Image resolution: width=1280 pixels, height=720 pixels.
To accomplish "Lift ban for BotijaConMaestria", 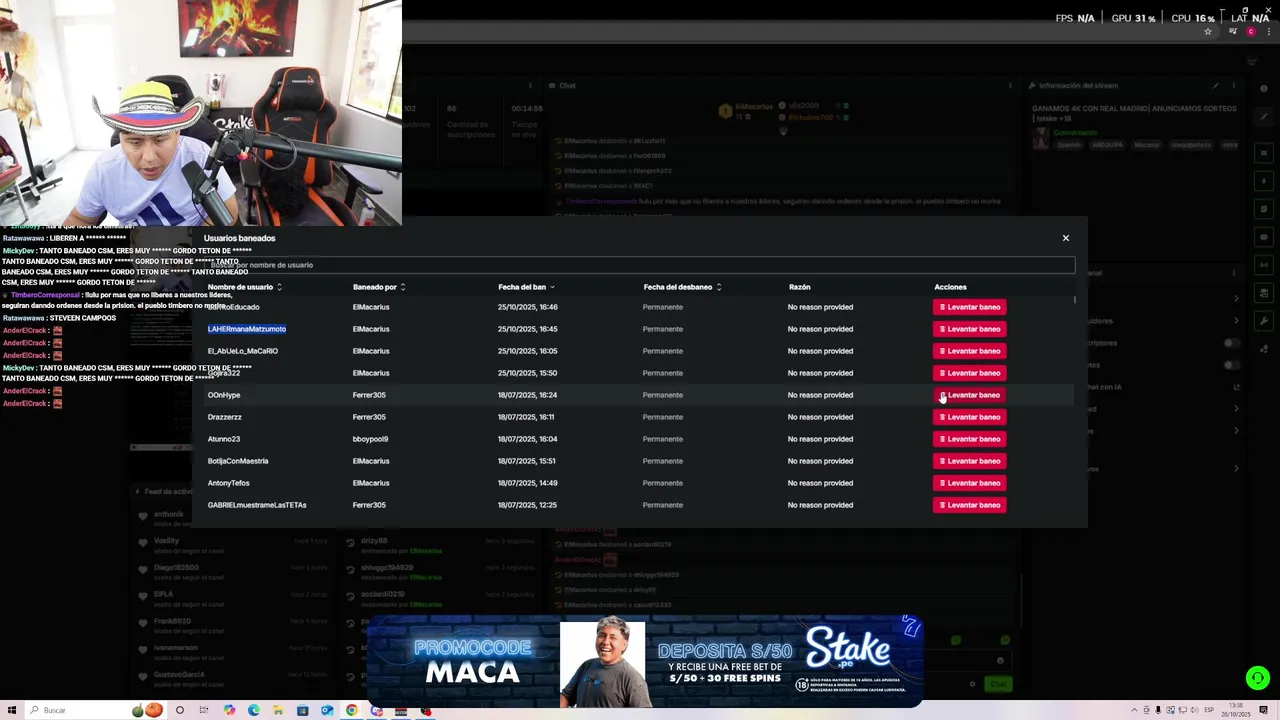I will click(x=970, y=461).
